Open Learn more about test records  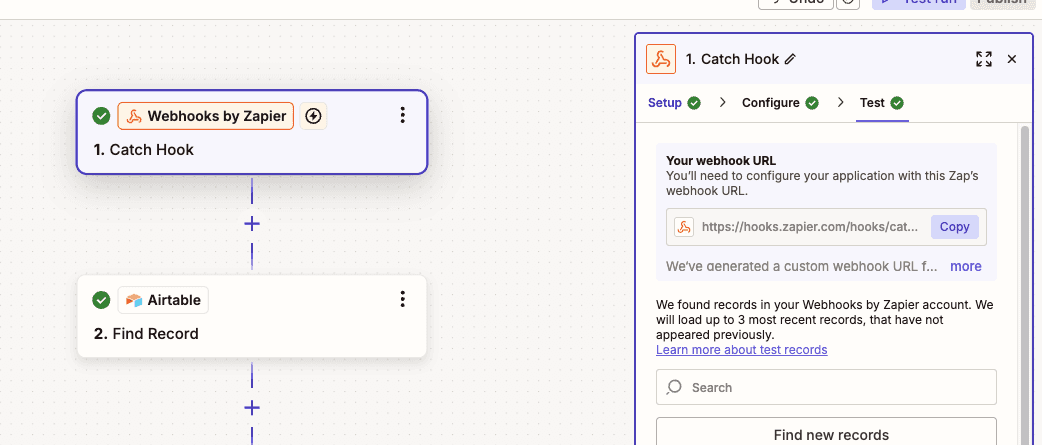coord(742,349)
